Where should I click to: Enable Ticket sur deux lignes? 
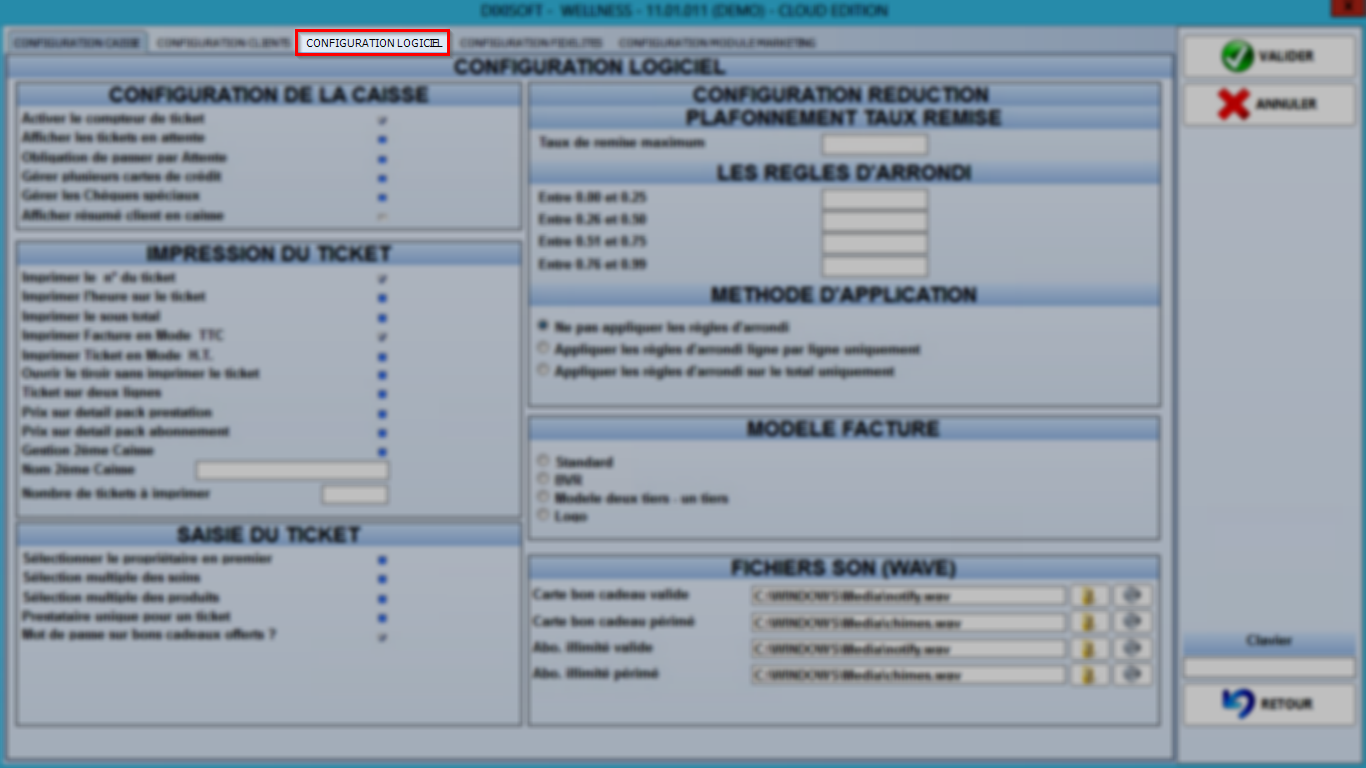pos(382,394)
